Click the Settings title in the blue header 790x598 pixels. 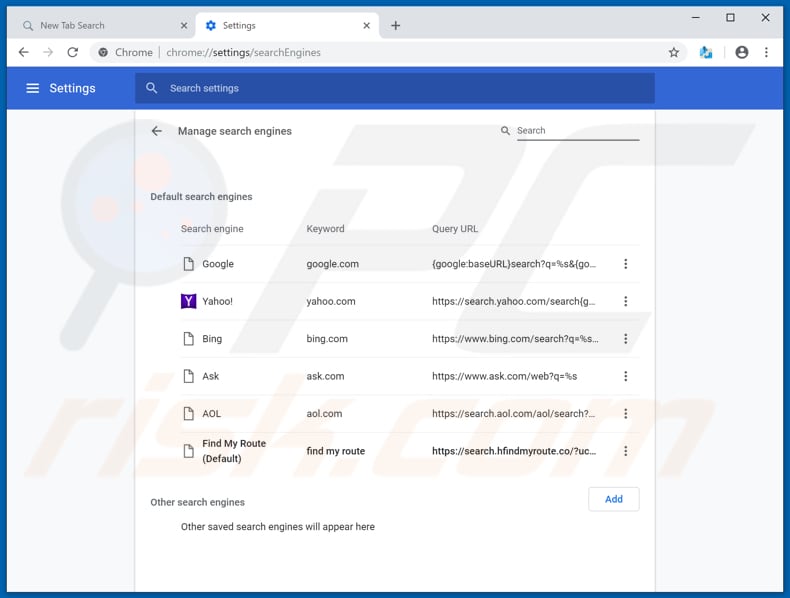(x=73, y=88)
